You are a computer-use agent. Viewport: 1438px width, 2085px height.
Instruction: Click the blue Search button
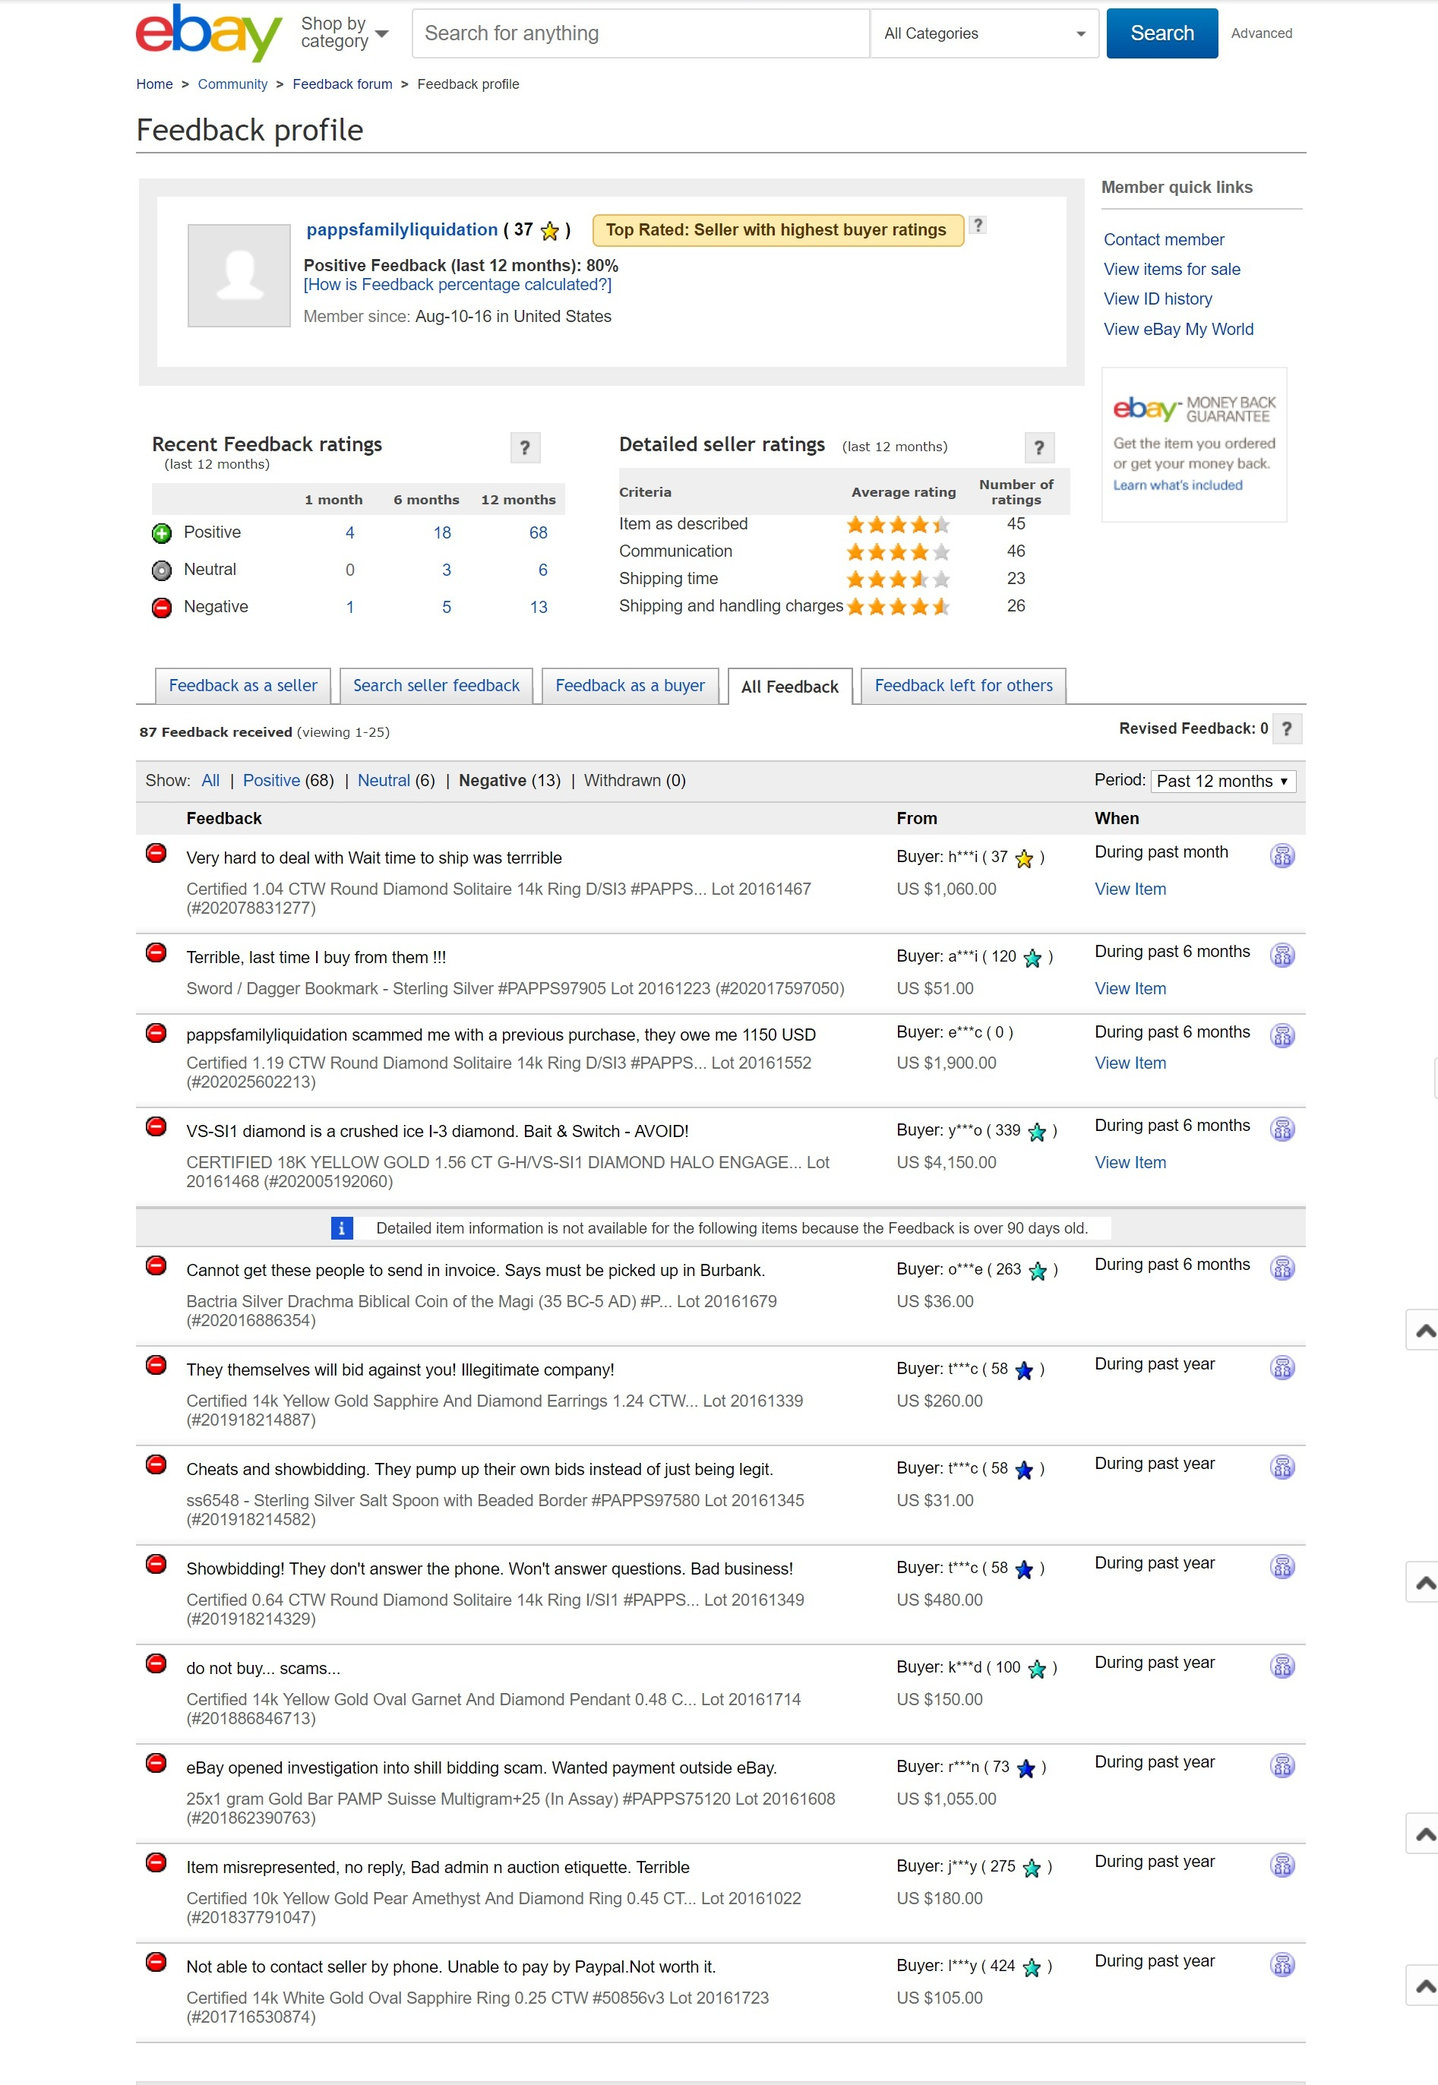click(1162, 33)
